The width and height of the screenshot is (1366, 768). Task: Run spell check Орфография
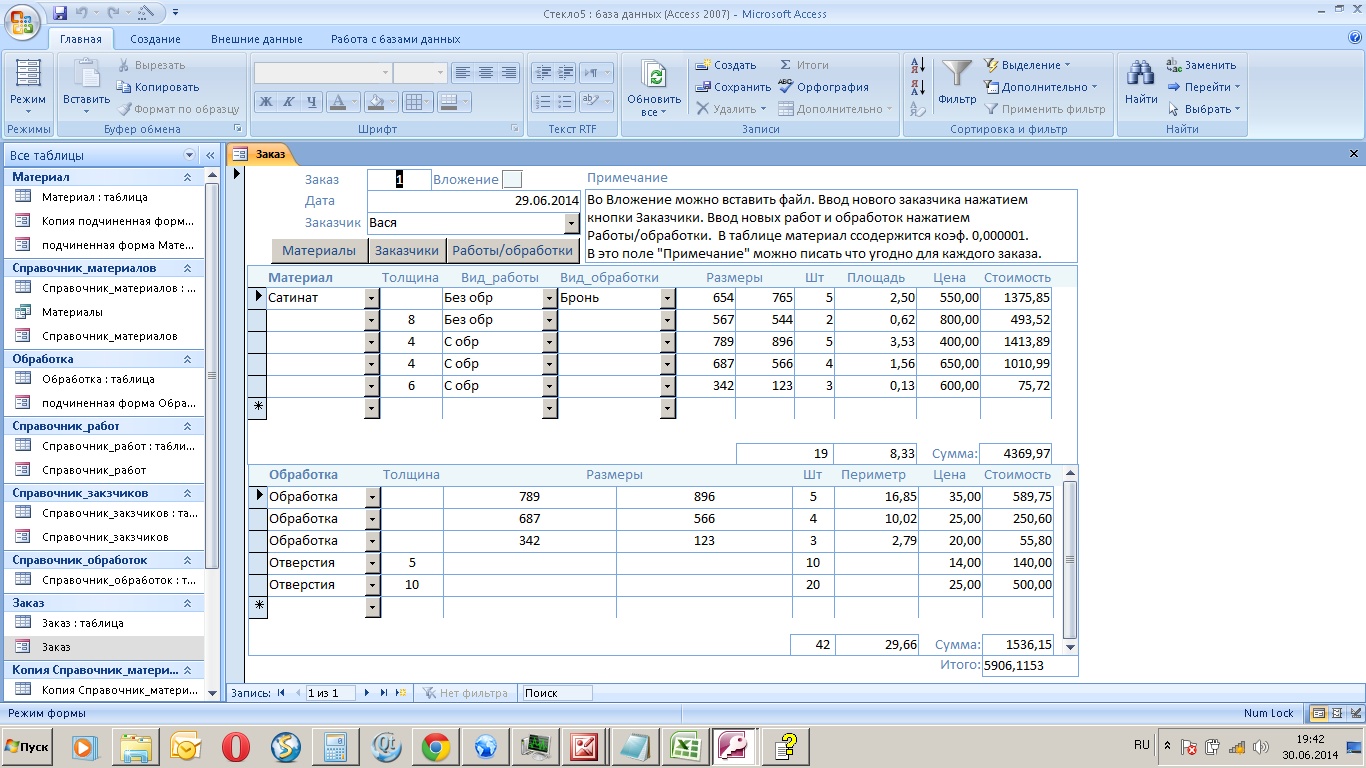click(x=823, y=87)
